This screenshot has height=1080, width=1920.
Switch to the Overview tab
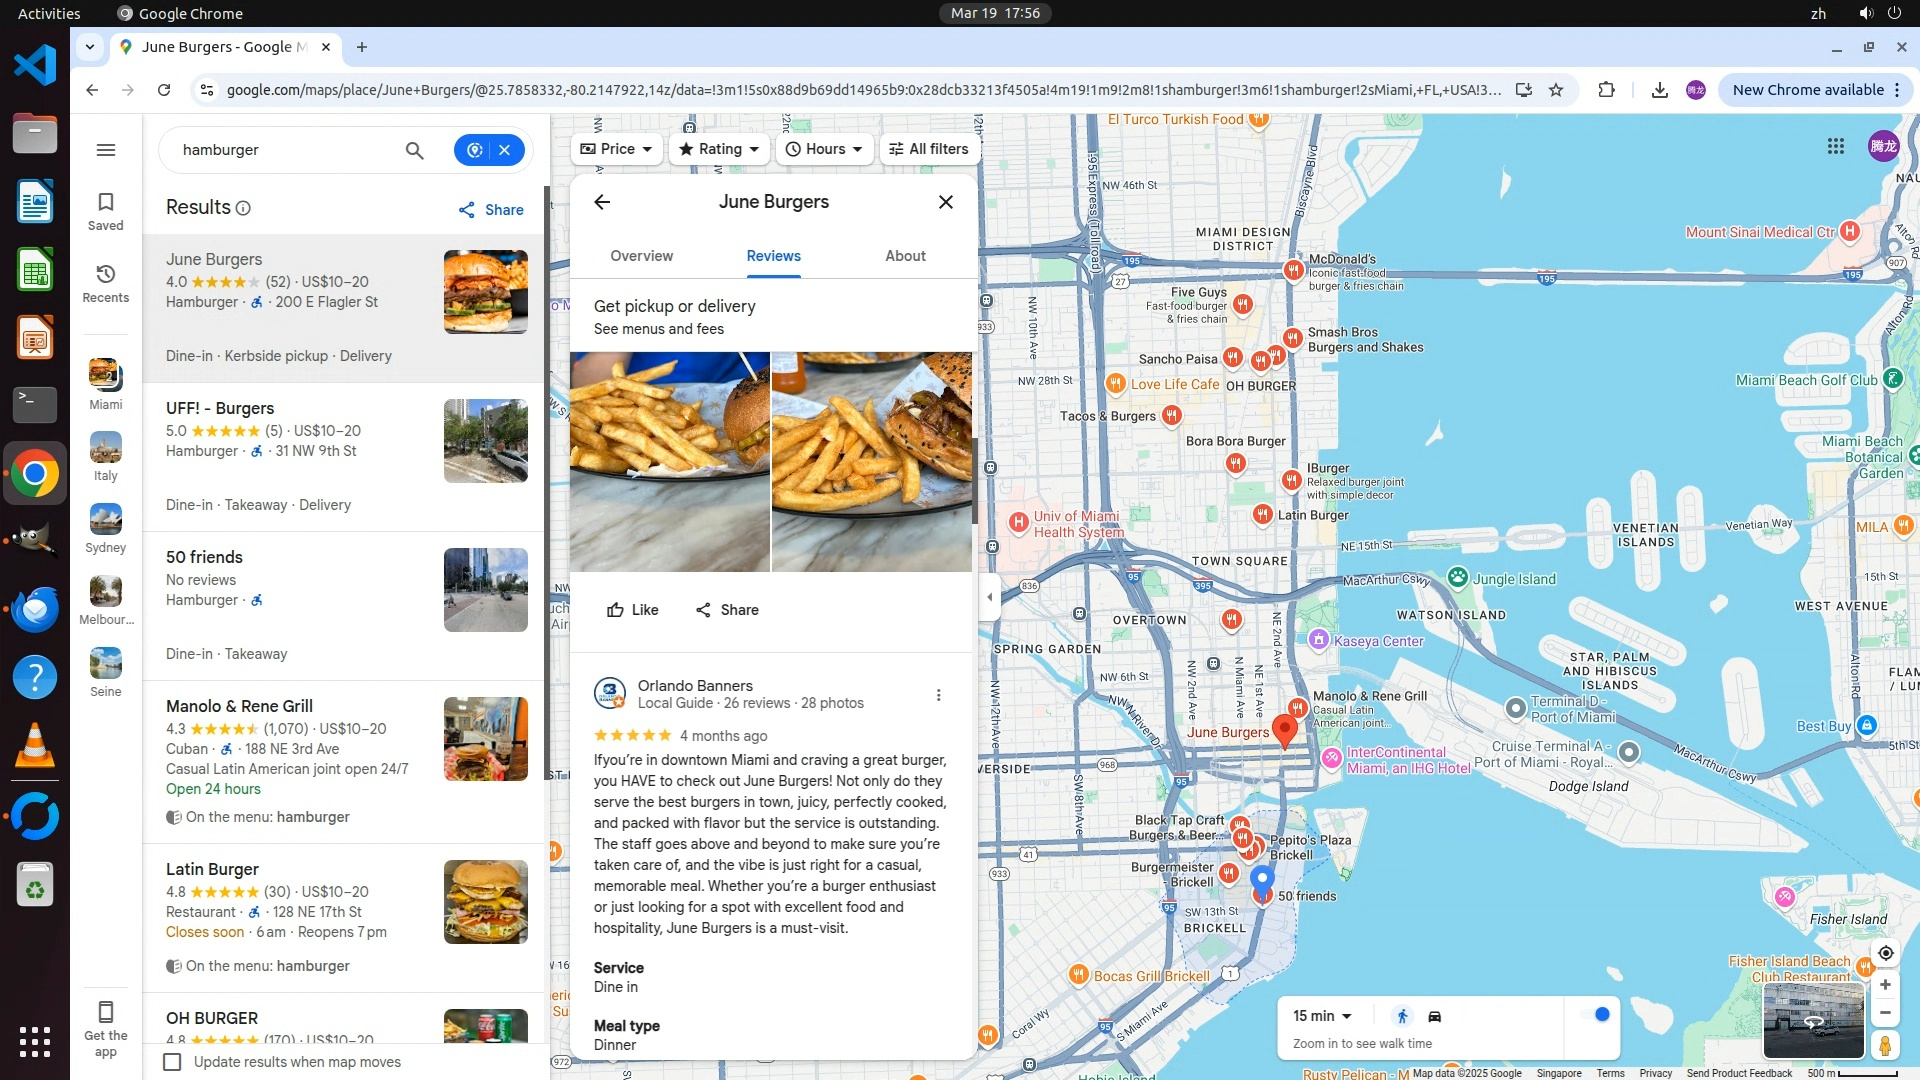pyautogui.click(x=642, y=256)
